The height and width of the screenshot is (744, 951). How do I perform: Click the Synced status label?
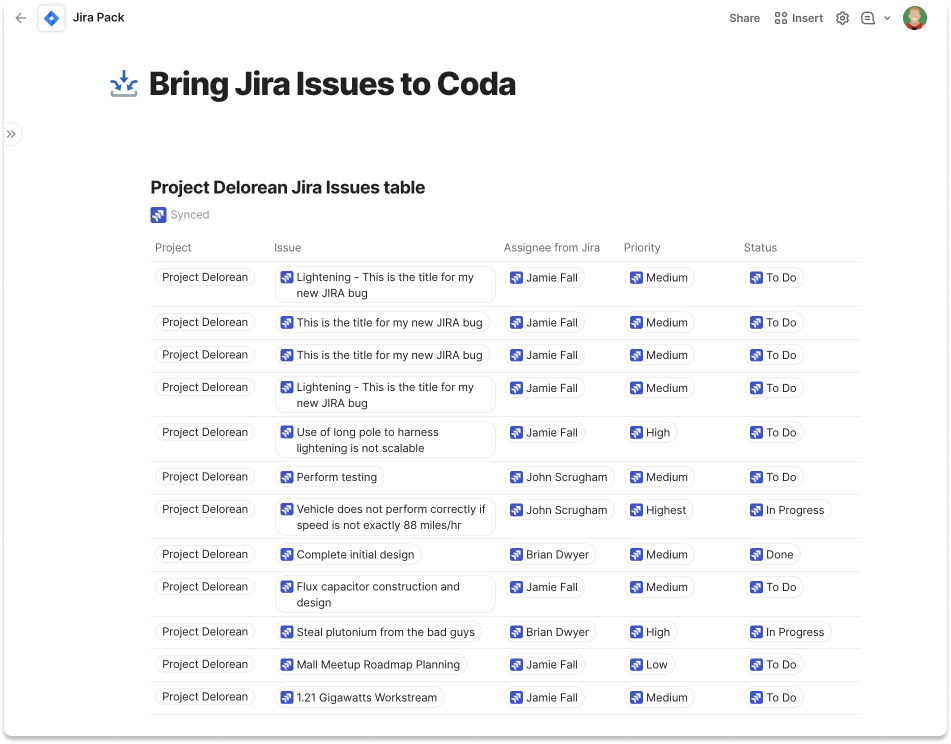coord(190,215)
